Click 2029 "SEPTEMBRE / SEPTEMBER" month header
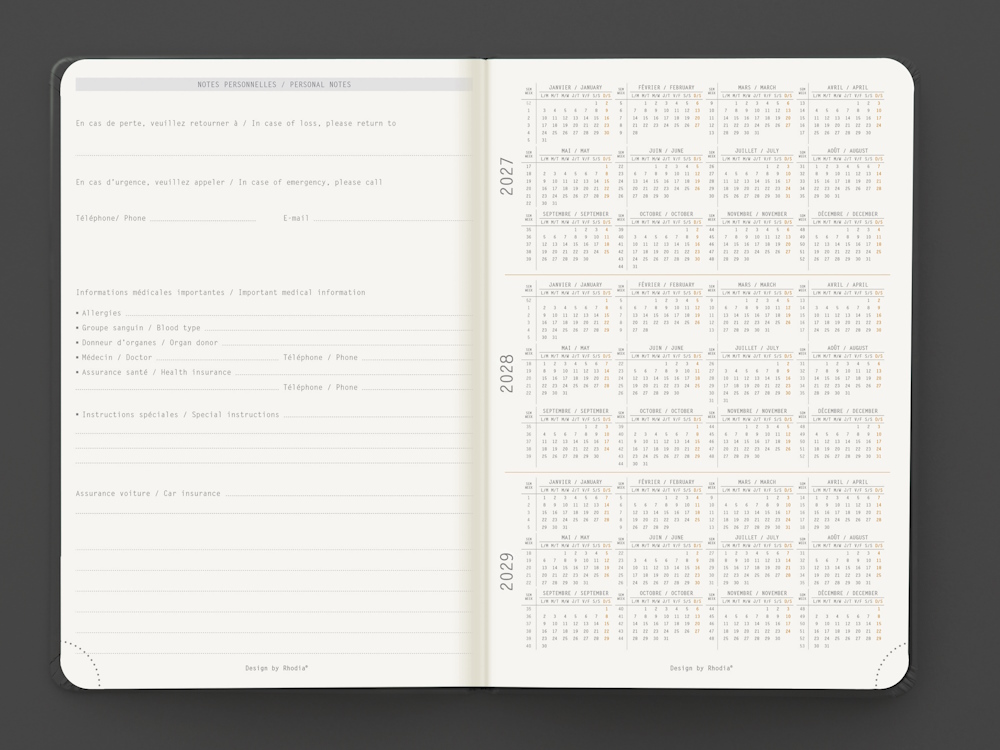 [575, 593]
